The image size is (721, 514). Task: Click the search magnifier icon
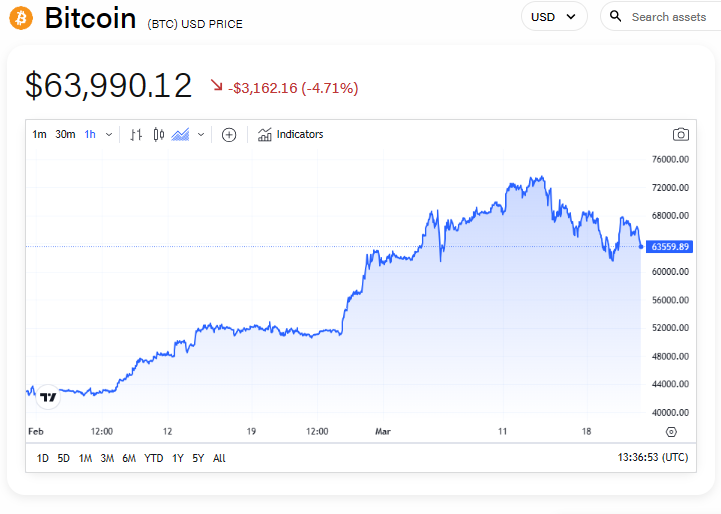pos(615,17)
